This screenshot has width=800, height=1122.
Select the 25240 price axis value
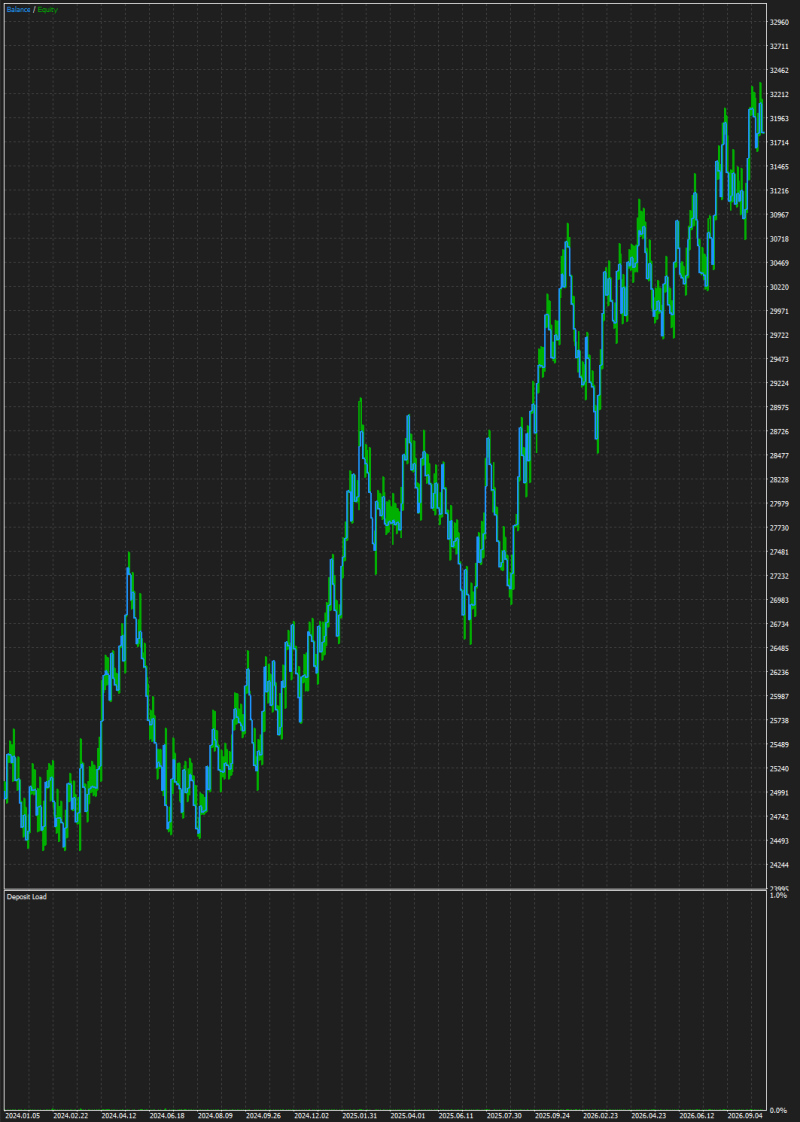779,769
